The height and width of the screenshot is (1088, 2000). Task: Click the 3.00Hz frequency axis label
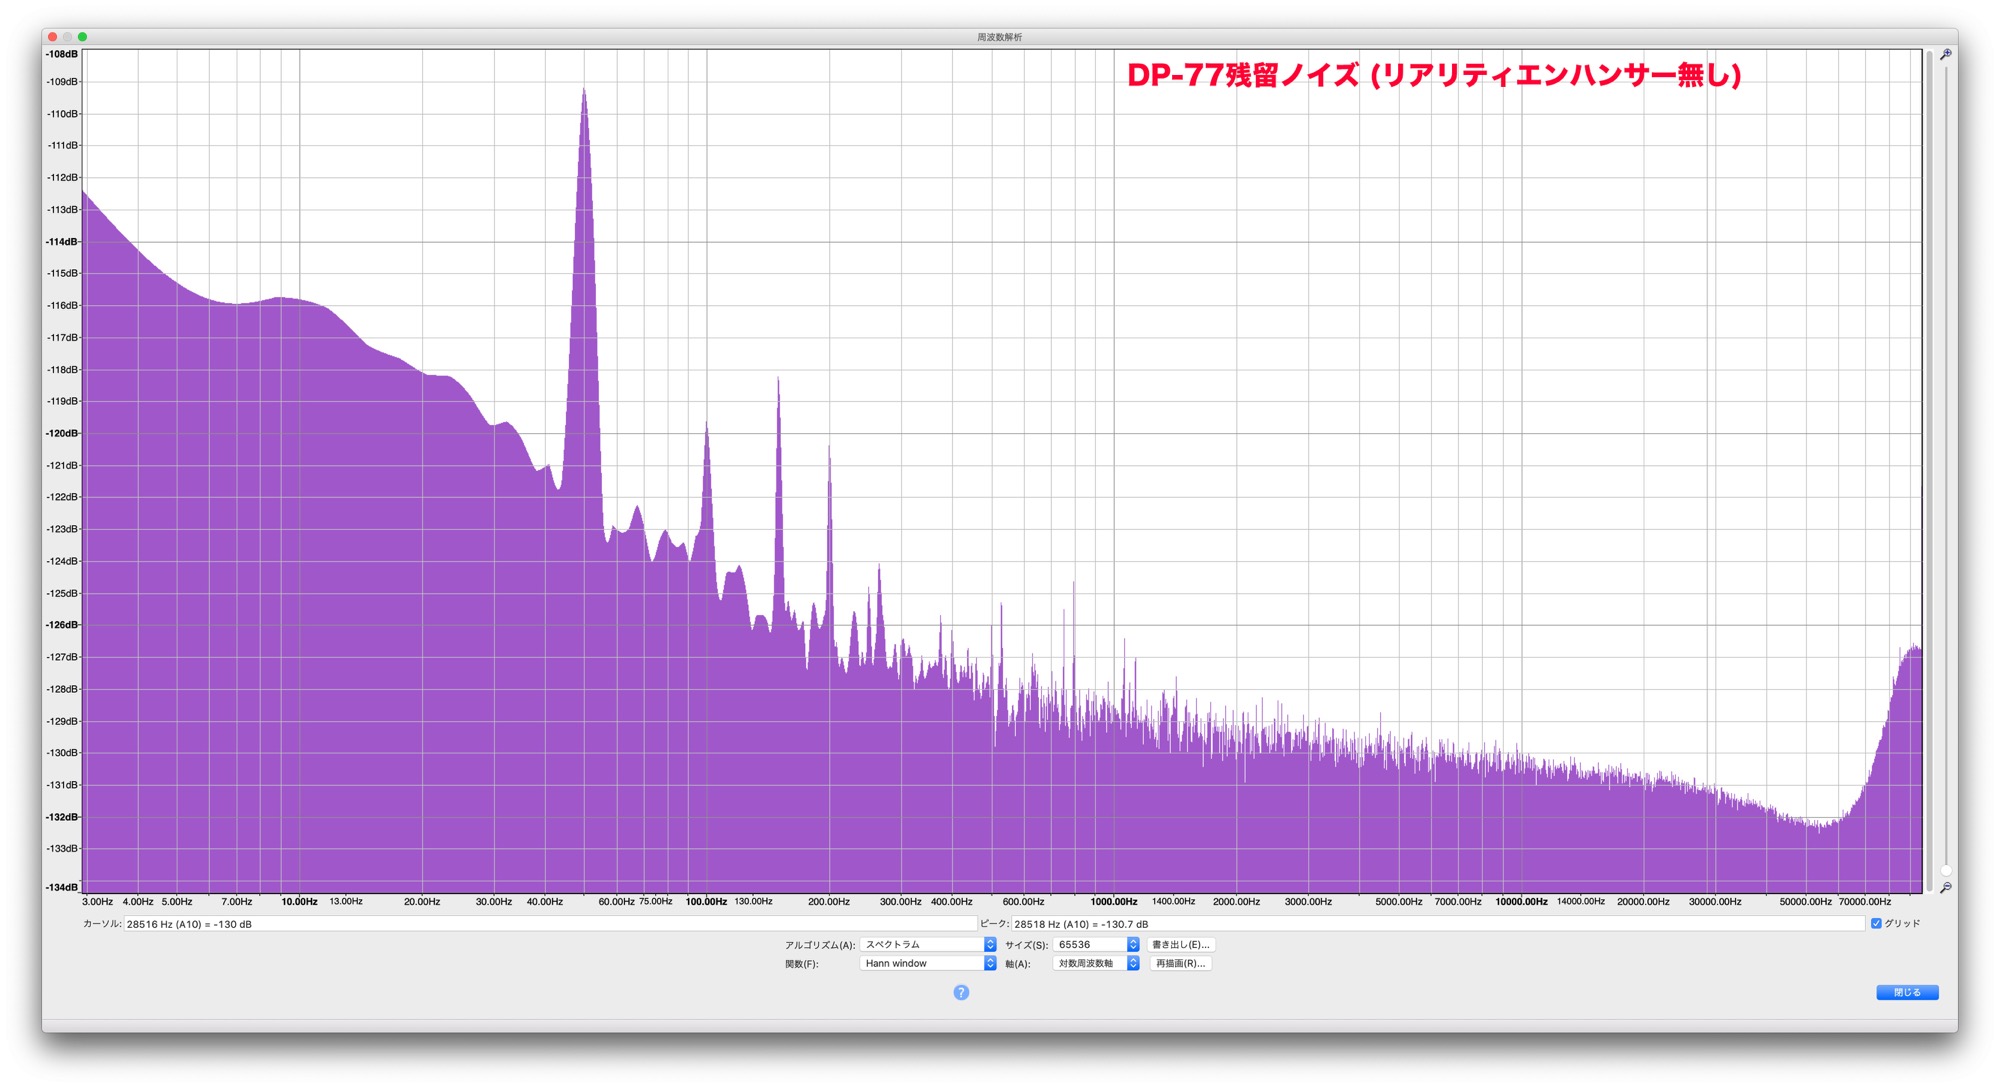coord(97,902)
